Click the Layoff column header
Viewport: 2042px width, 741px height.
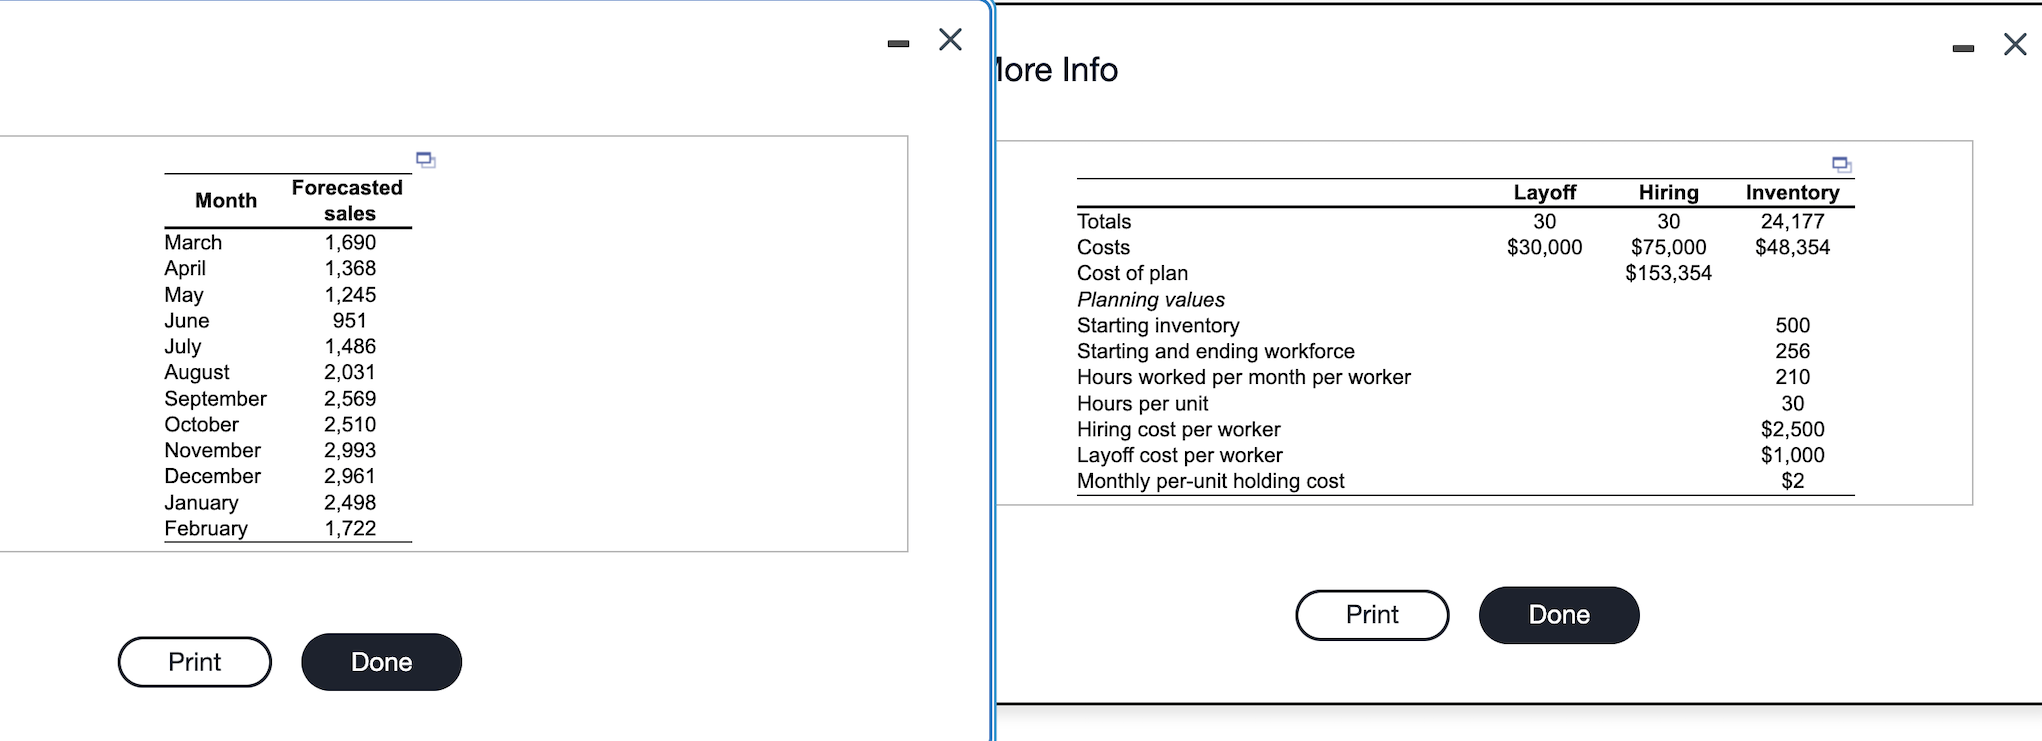1545,192
